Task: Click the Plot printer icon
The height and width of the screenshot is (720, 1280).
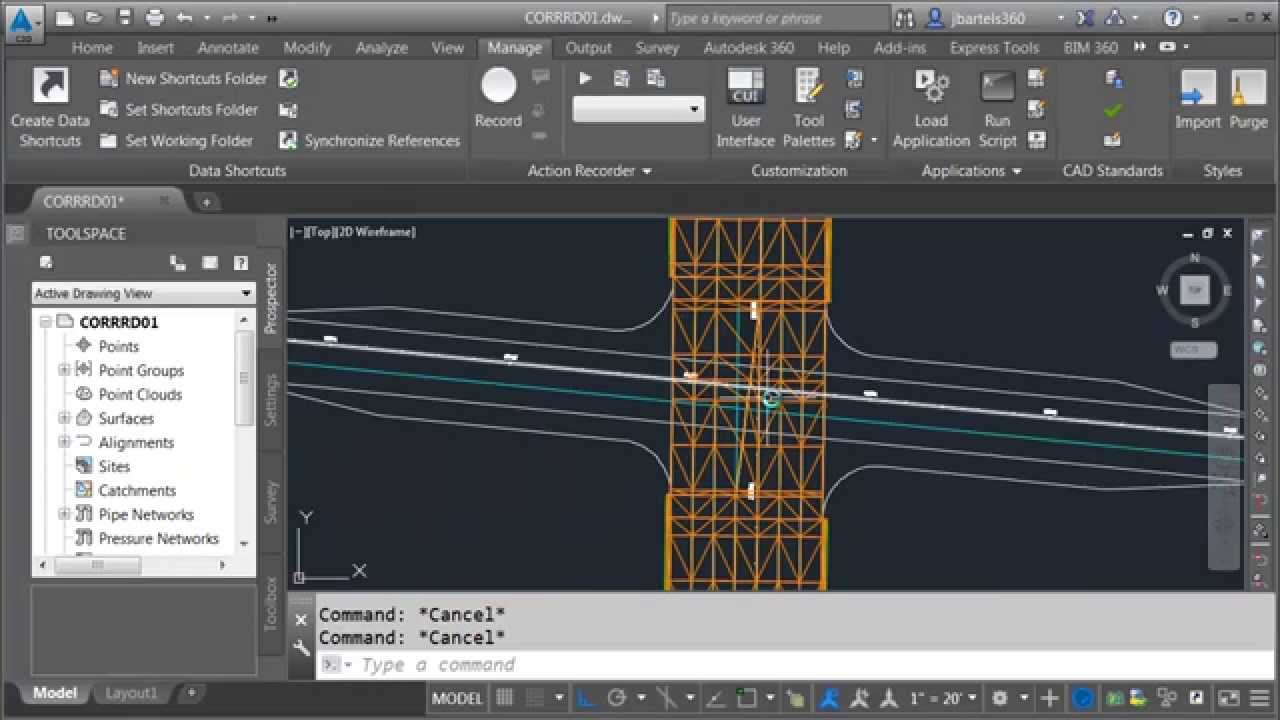Action: click(155, 18)
